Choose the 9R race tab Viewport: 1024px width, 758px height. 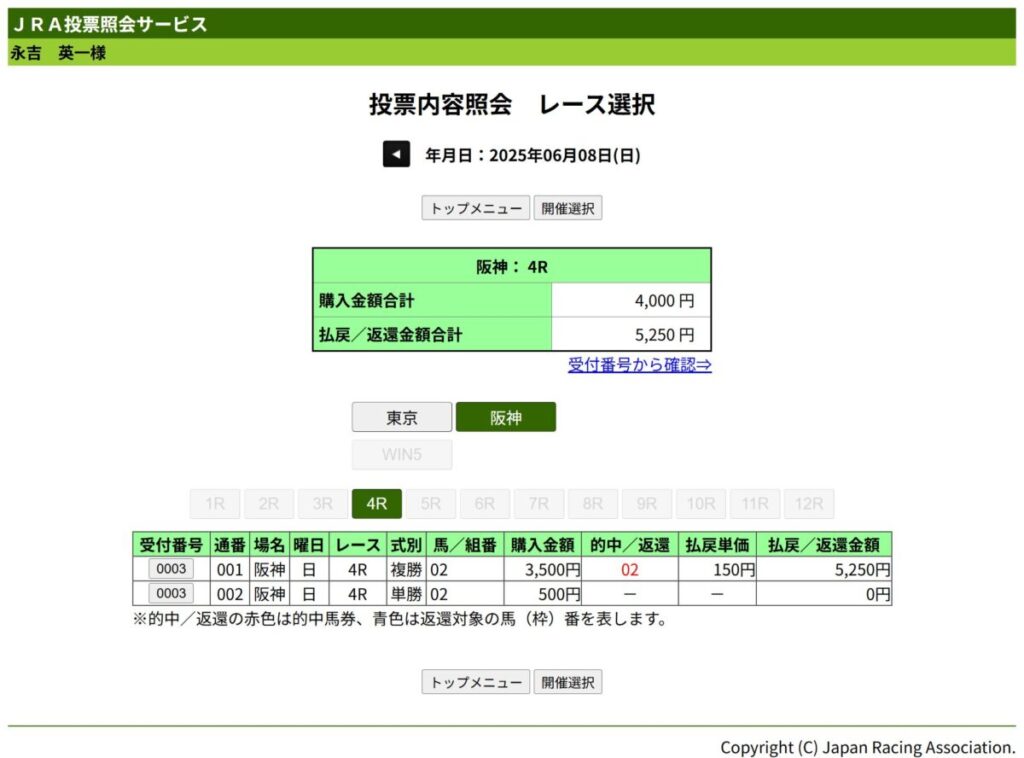pyautogui.click(x=647, y=504)
